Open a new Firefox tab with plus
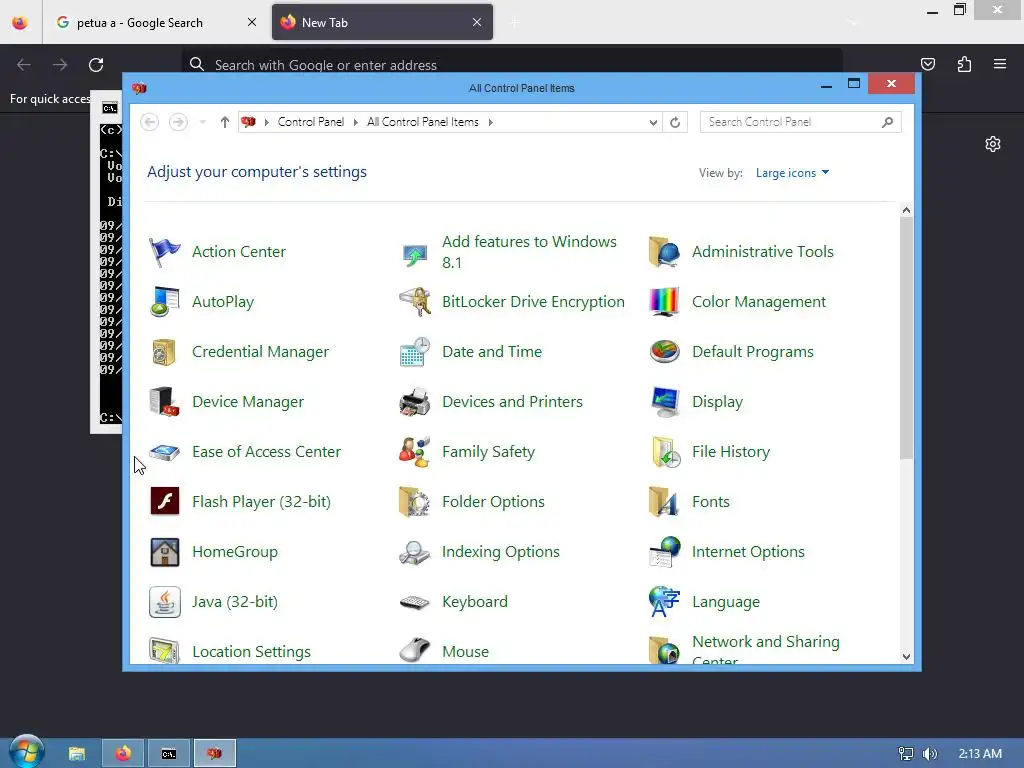 (515, 23)
